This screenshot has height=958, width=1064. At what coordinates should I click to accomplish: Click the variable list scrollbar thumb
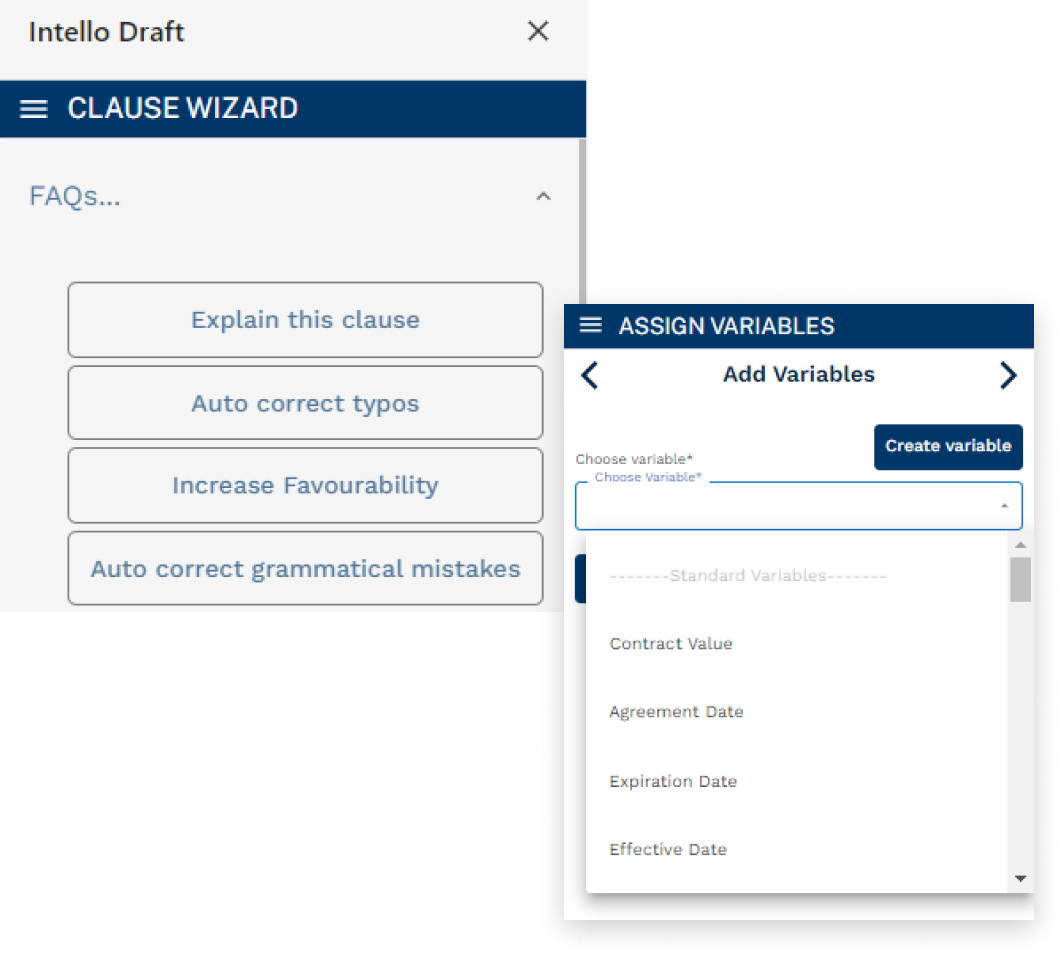[x=1020, y=579]
